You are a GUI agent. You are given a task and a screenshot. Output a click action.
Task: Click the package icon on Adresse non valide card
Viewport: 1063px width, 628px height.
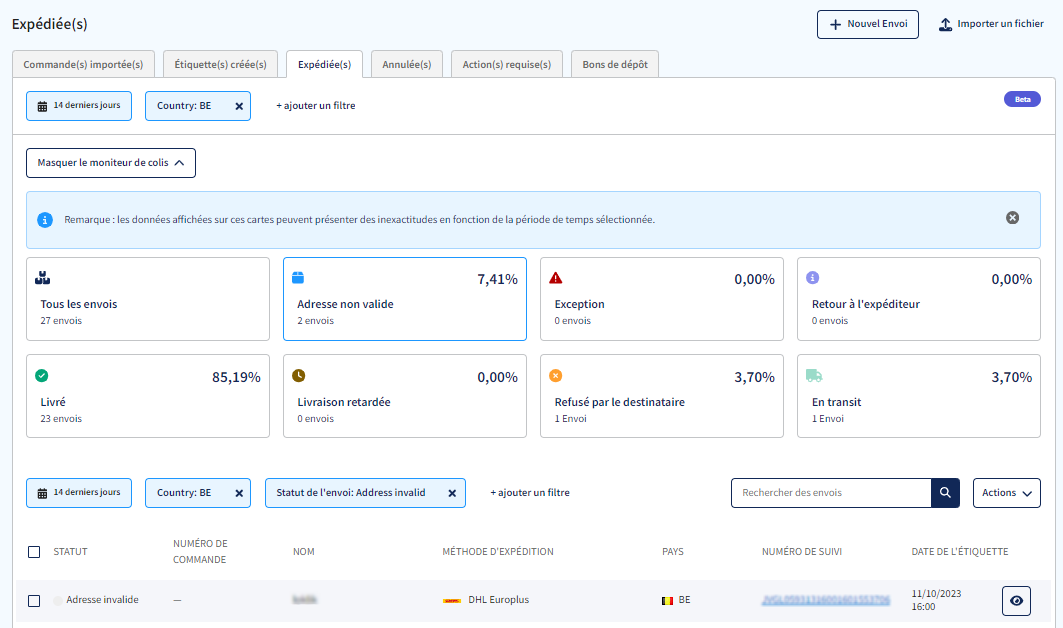coord(298,277)
